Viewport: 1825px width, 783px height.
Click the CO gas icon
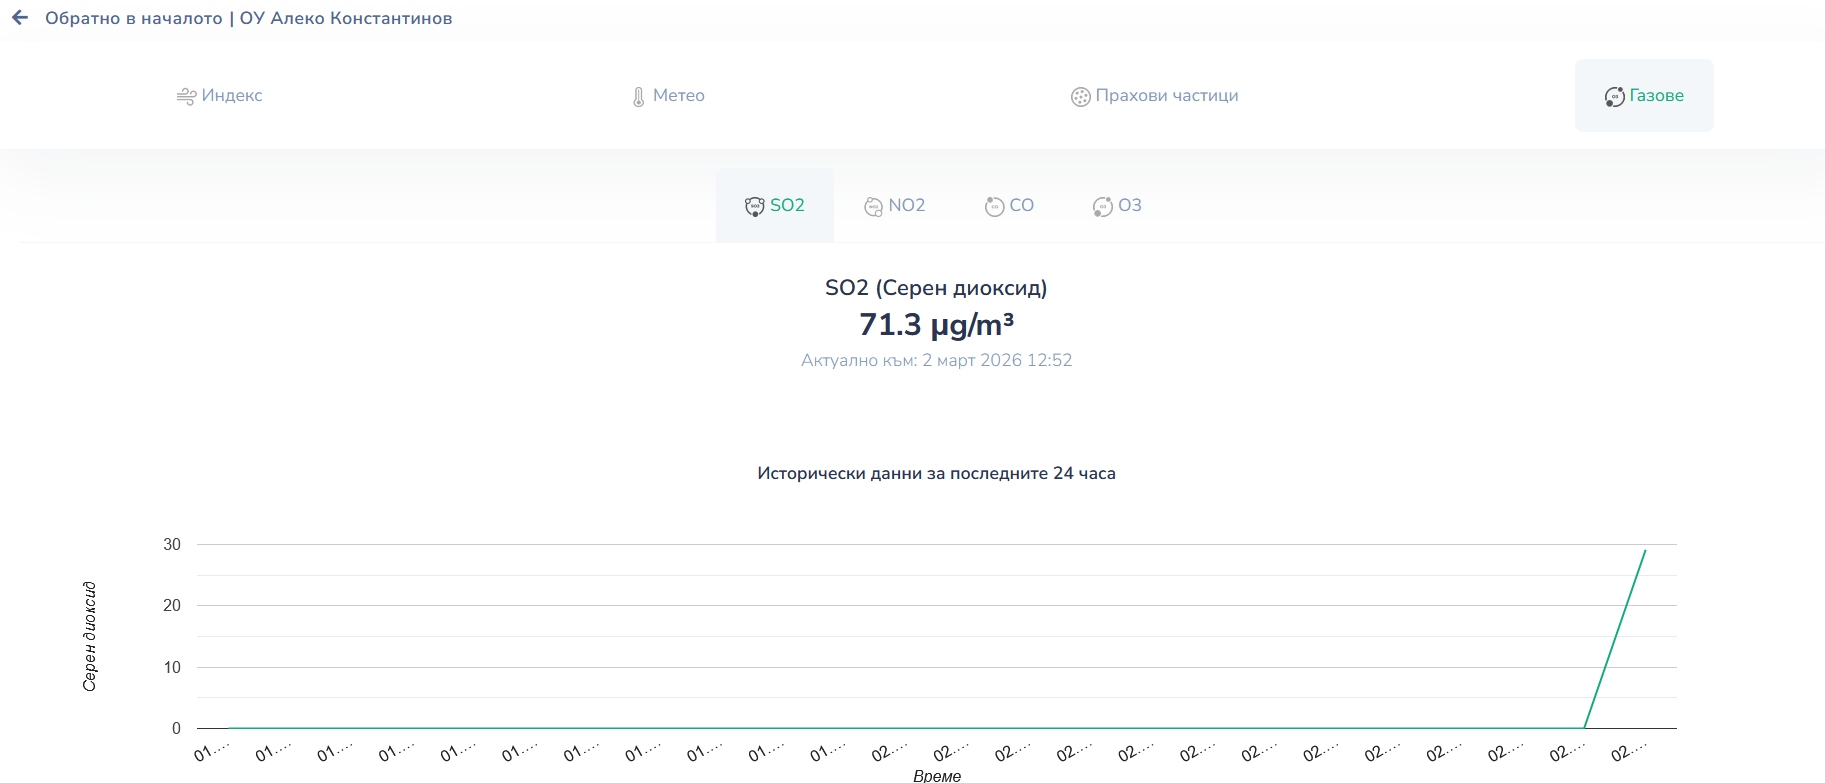pos(994,206)
